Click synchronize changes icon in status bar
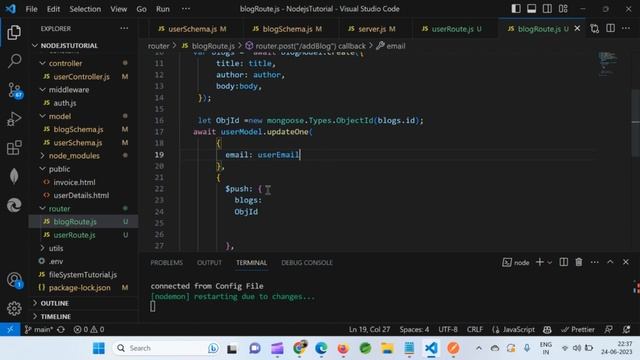This screenshot has width=640, height=360. click(x=61, y=329)
